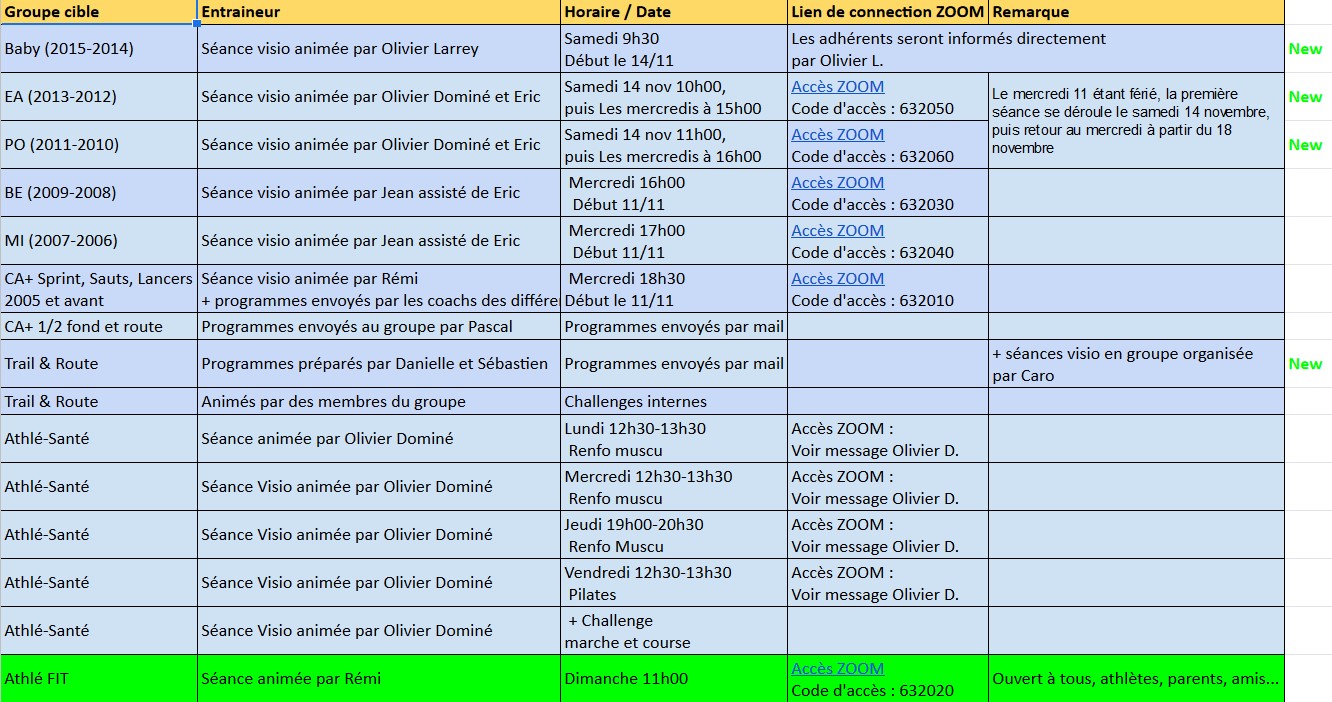Select the 'Remarque' column header
1332x702 pixels.
pyautogui.click(x=1136, y=12)
